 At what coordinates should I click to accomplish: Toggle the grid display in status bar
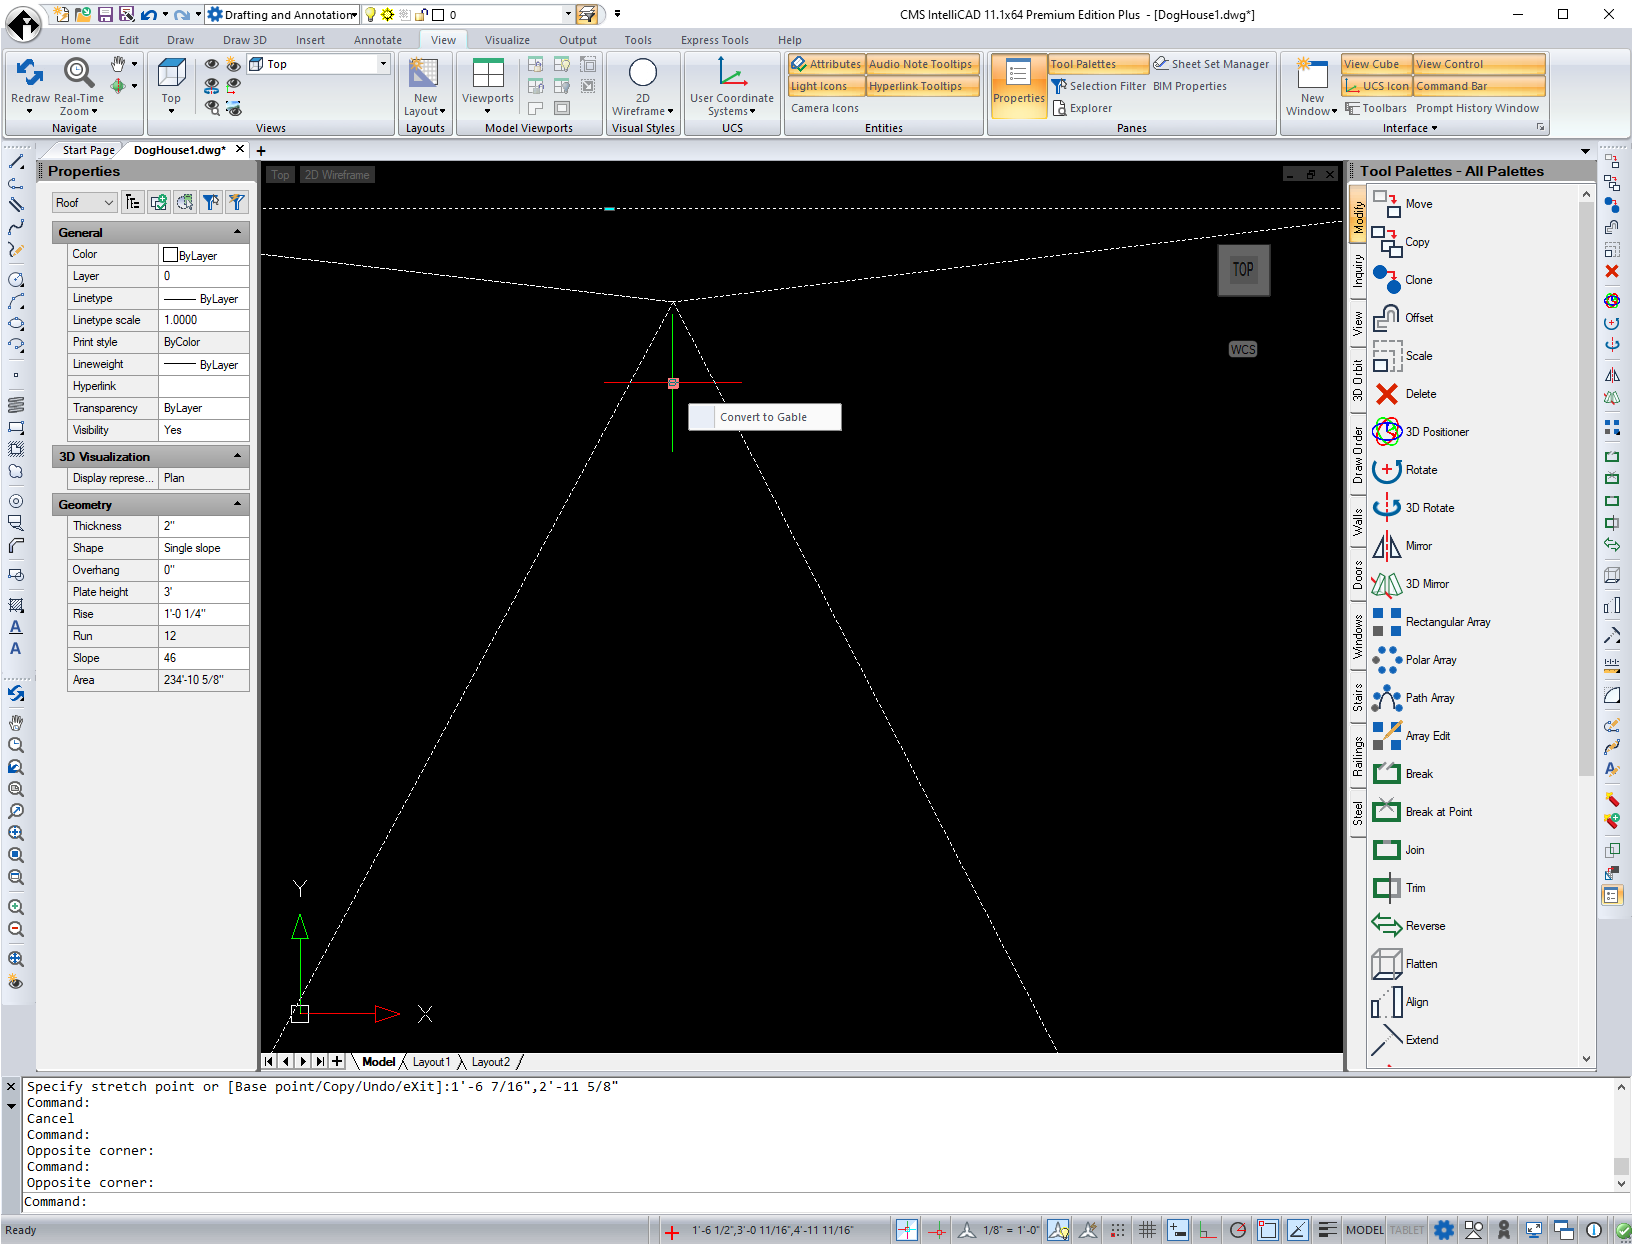1147,1230
